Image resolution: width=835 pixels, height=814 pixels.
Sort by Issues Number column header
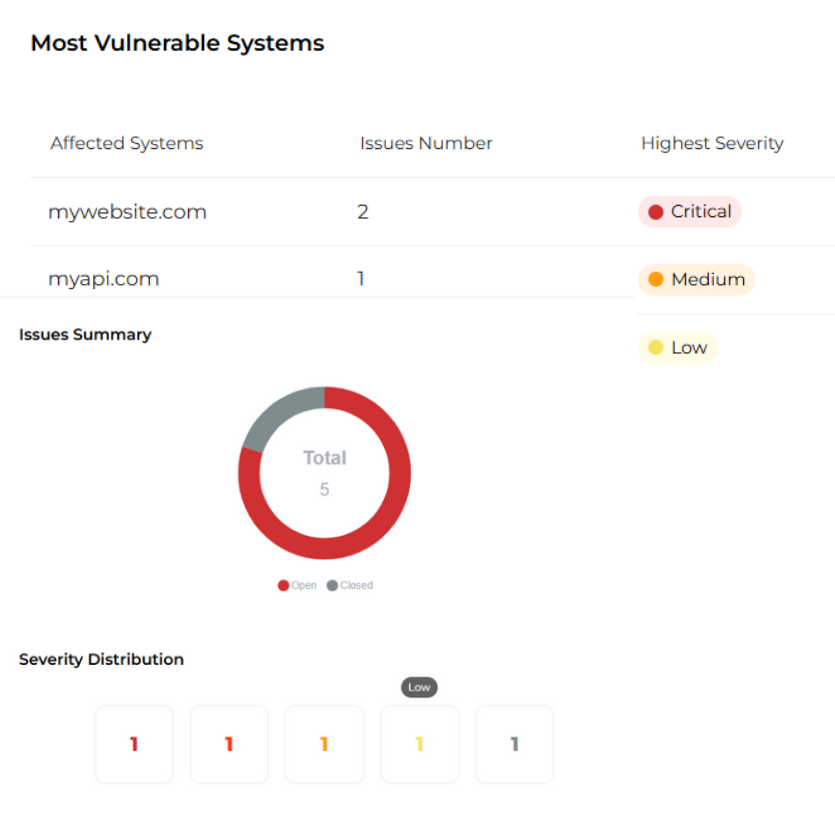pyautogui.click(x=426, y=144)
